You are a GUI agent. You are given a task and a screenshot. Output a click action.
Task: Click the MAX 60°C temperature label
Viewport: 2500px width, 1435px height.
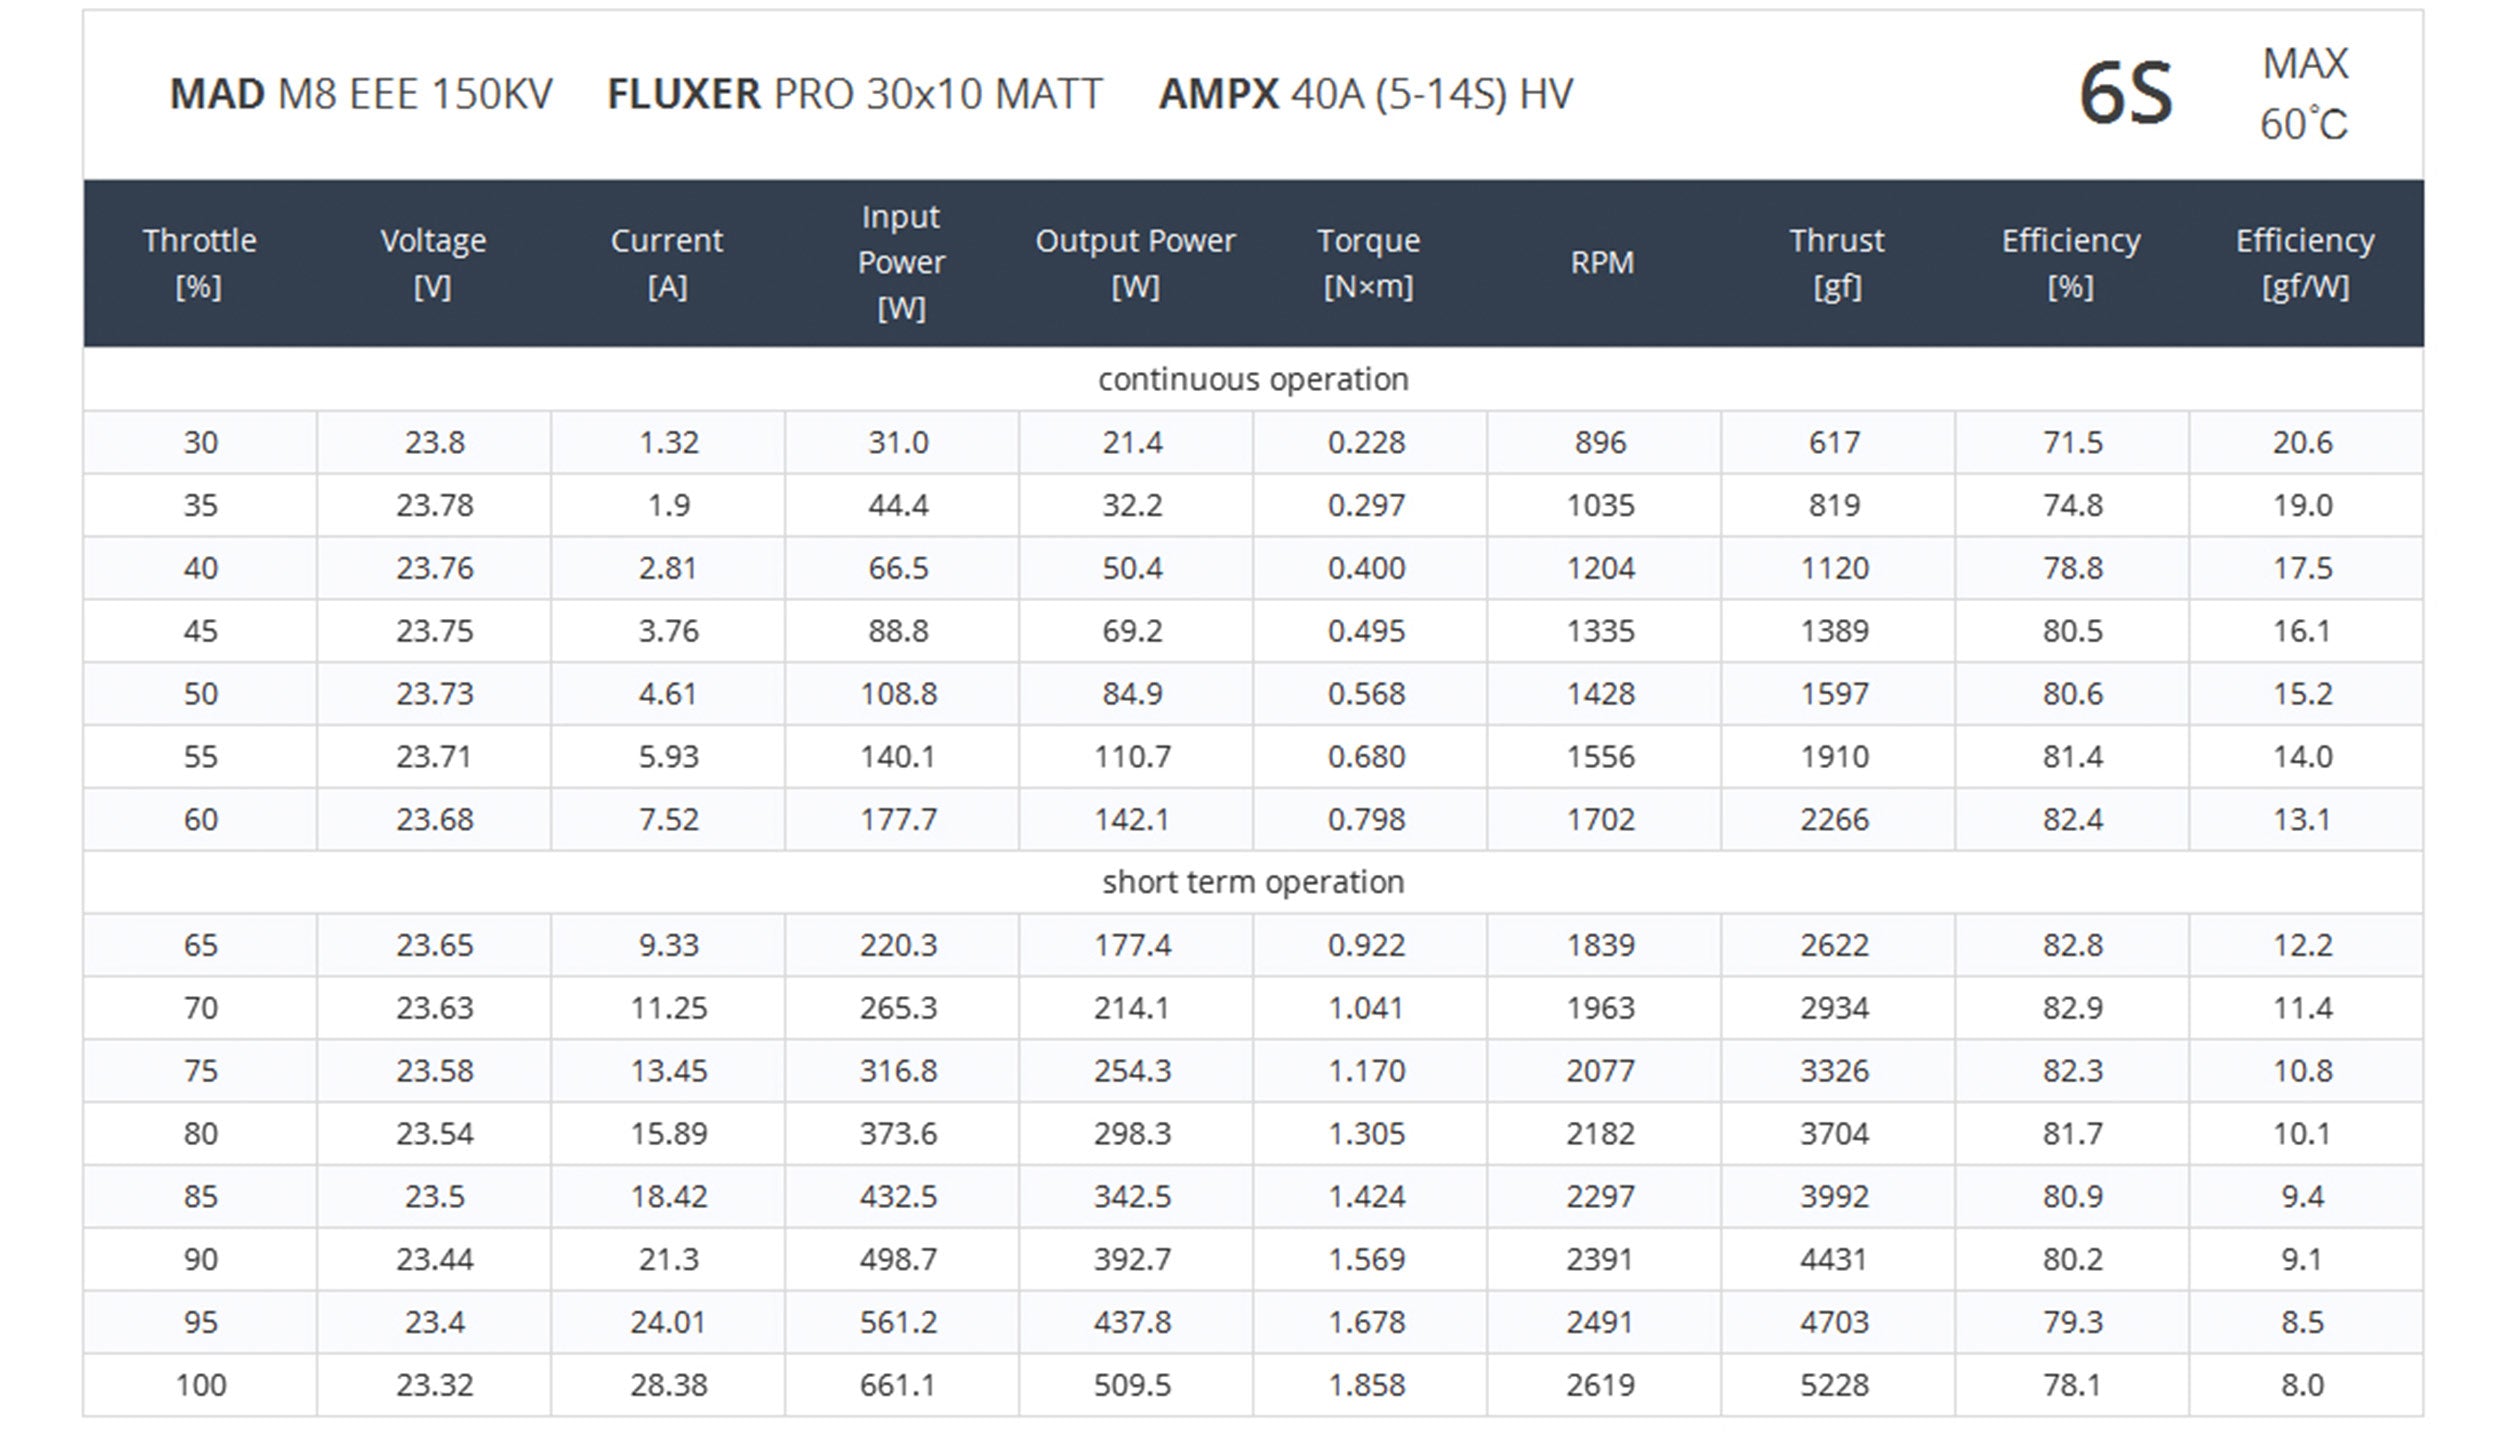(x=2304, y=94)
